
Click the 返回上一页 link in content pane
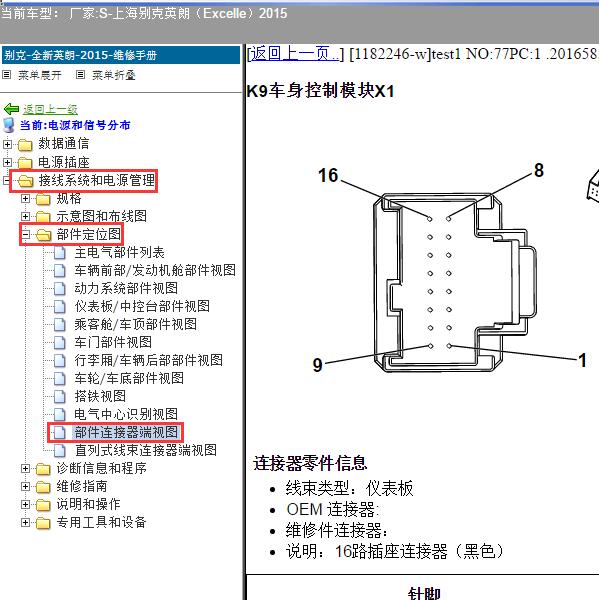tap(295, 54)
